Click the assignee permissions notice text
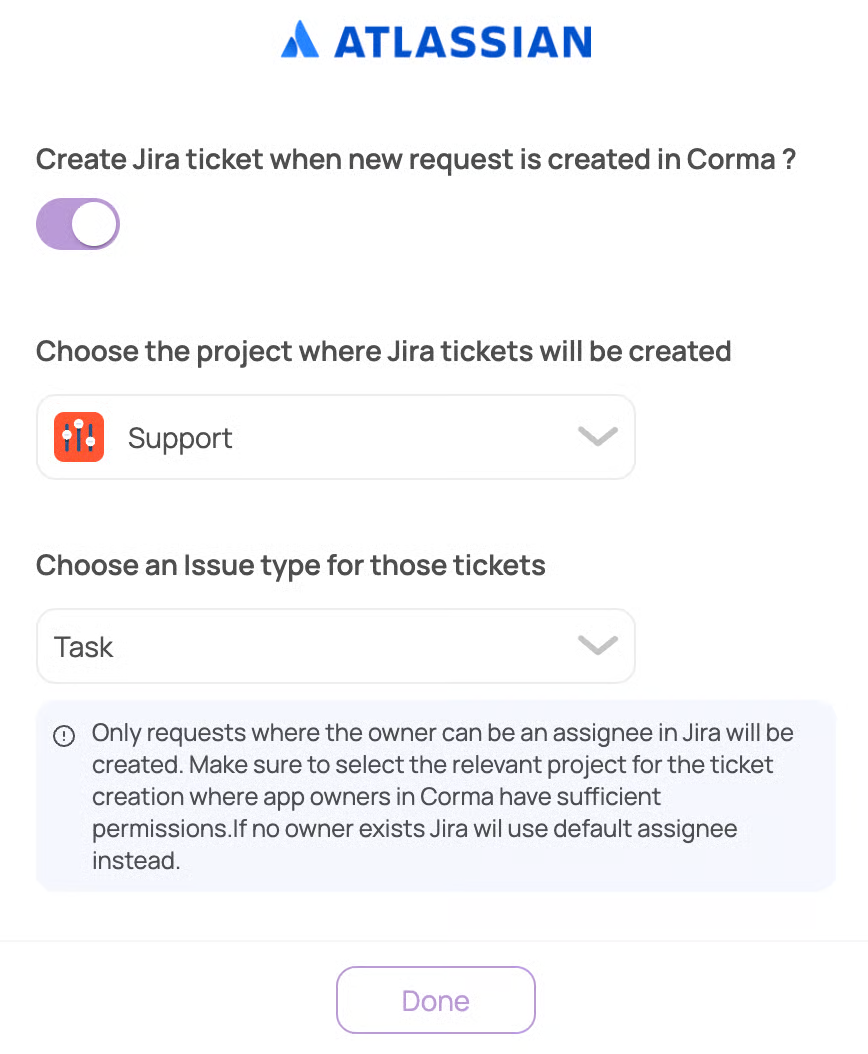This screenshot has width=868, height=1054. [440, 782]
